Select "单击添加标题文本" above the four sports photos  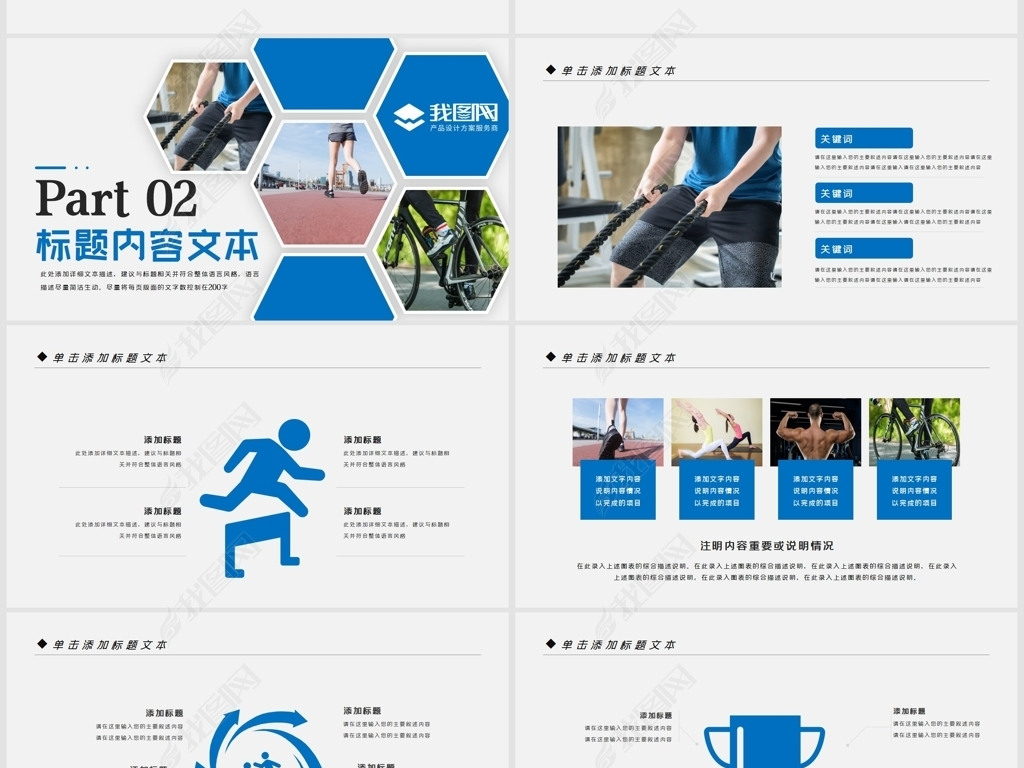pos(618,358)
